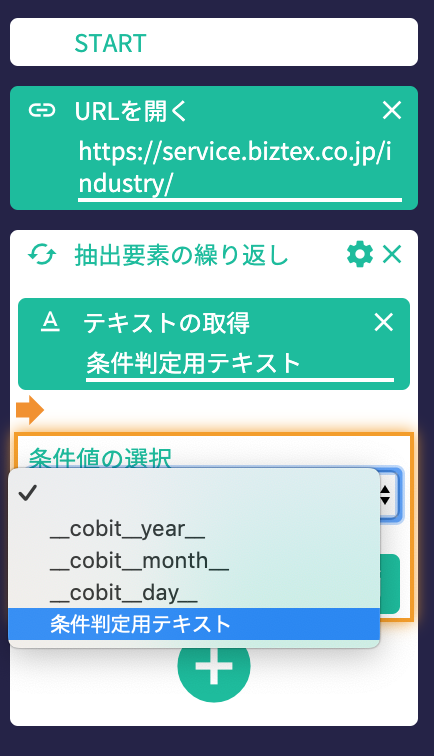Remove the テキストの取得 step with X
The height and width of the screenshot is (756, 434).
[x=384, y=322]
